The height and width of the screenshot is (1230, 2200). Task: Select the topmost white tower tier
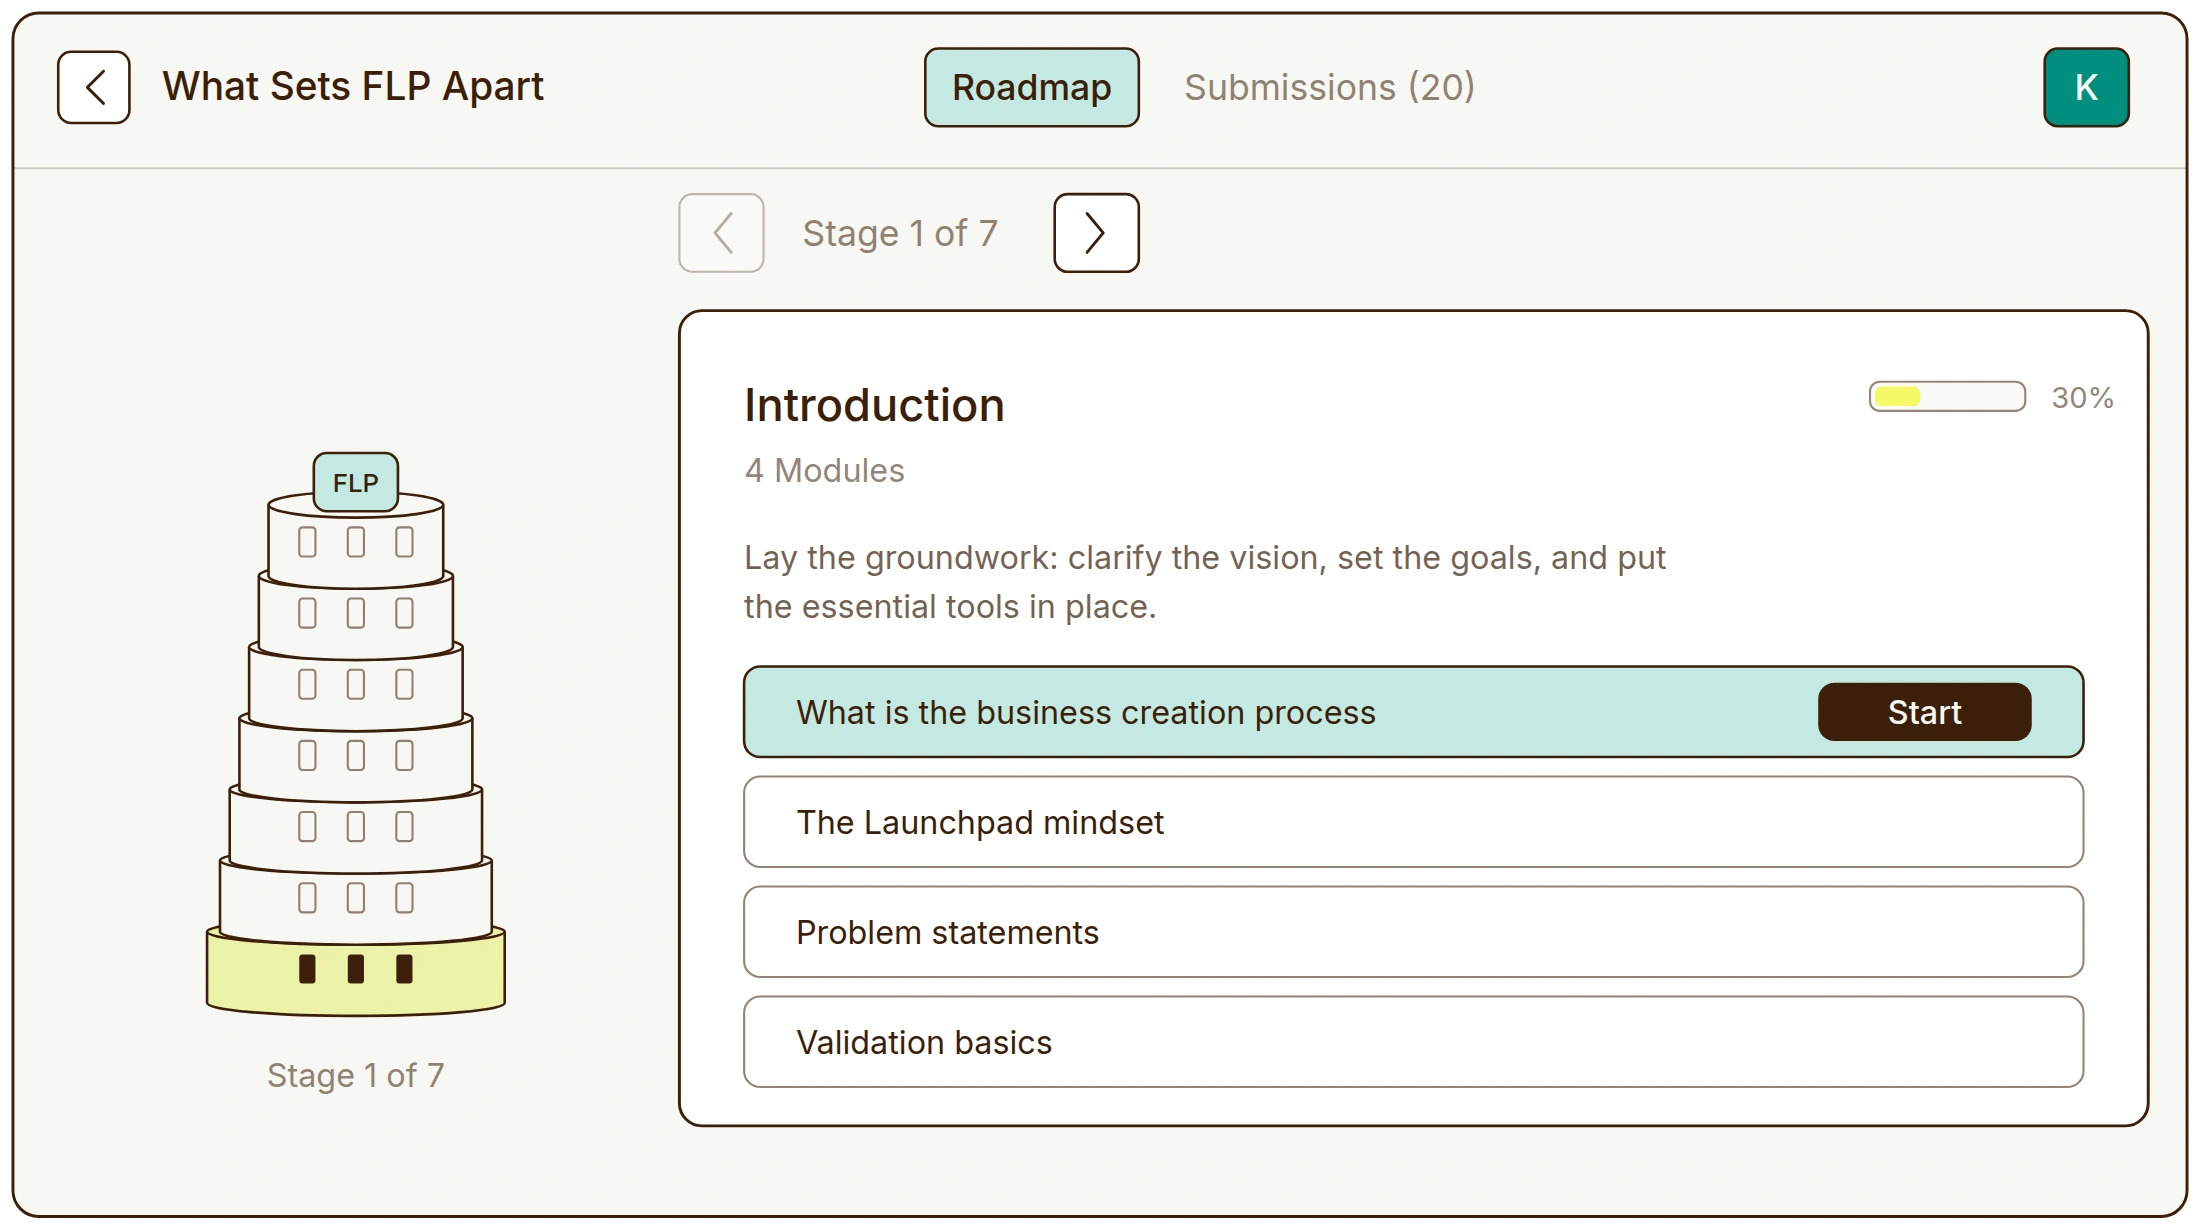pos(356,541)
